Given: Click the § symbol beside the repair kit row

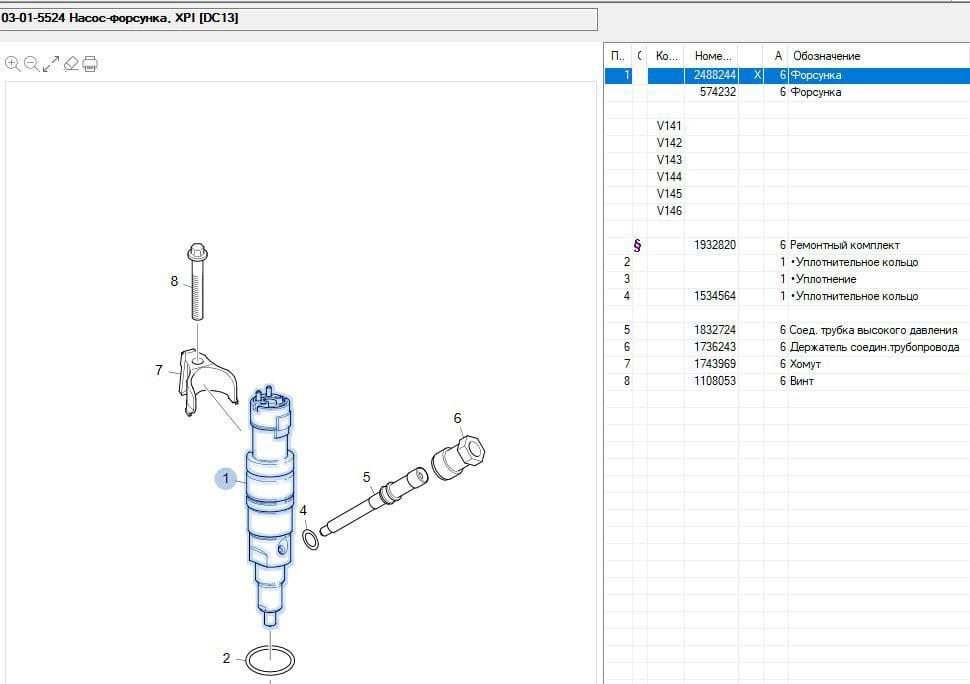Looking at the screenshot, I should [x=637, y=245].
